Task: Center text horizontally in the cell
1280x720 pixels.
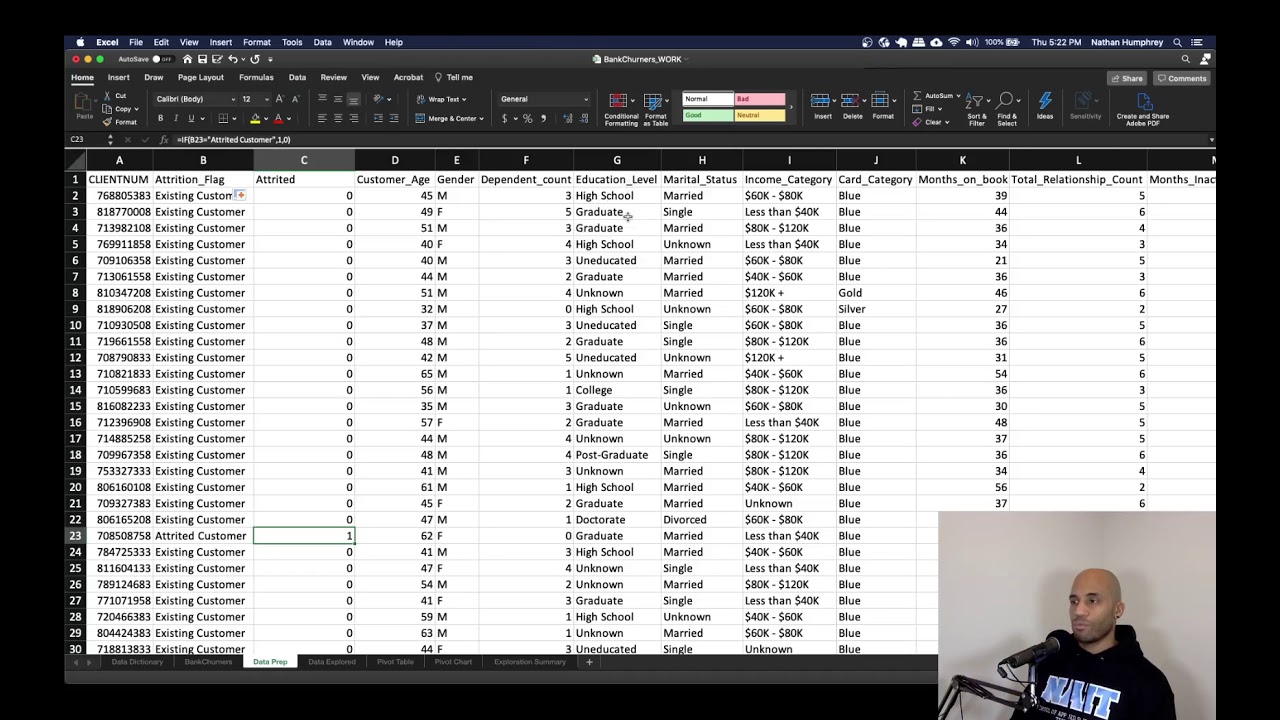Action: tap(337, 119)
